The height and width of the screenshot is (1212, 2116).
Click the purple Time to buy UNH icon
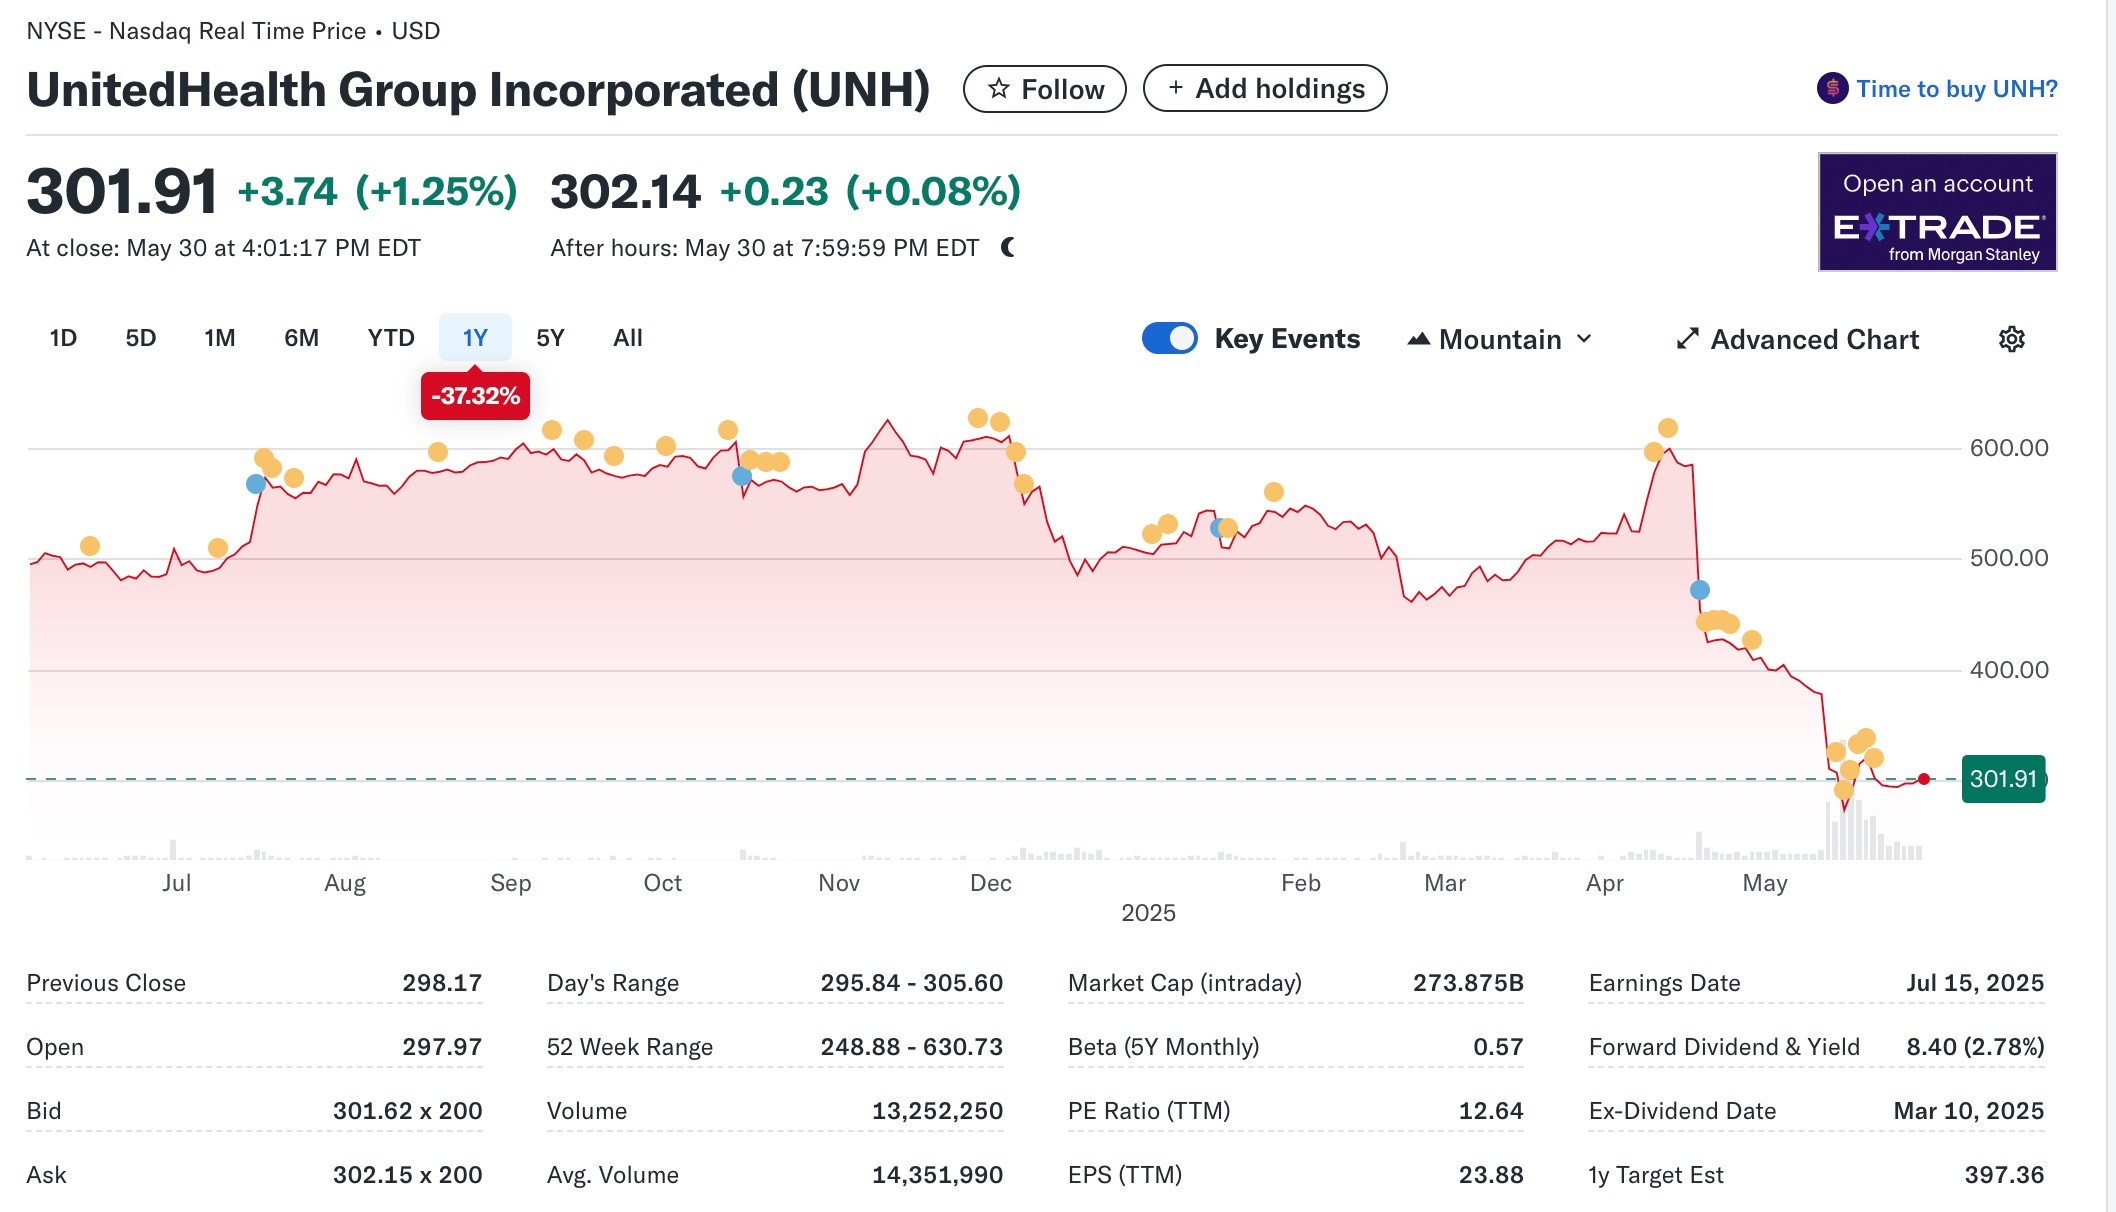(x=1832, y=88)
